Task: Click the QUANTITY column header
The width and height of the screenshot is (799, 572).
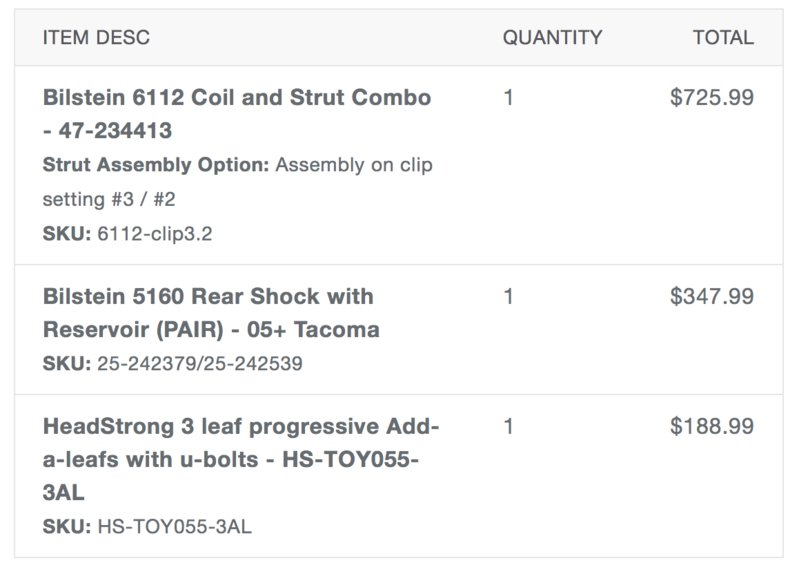Action: click(552, 38)
